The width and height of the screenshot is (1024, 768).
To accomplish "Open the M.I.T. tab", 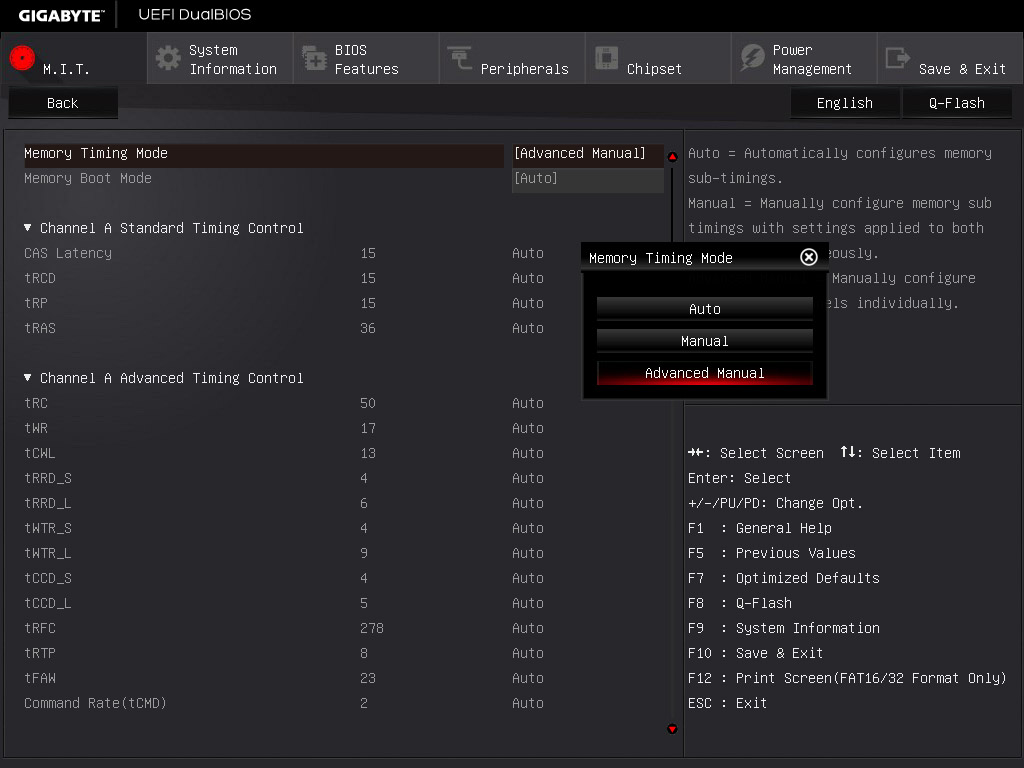I will coord(73,59).
